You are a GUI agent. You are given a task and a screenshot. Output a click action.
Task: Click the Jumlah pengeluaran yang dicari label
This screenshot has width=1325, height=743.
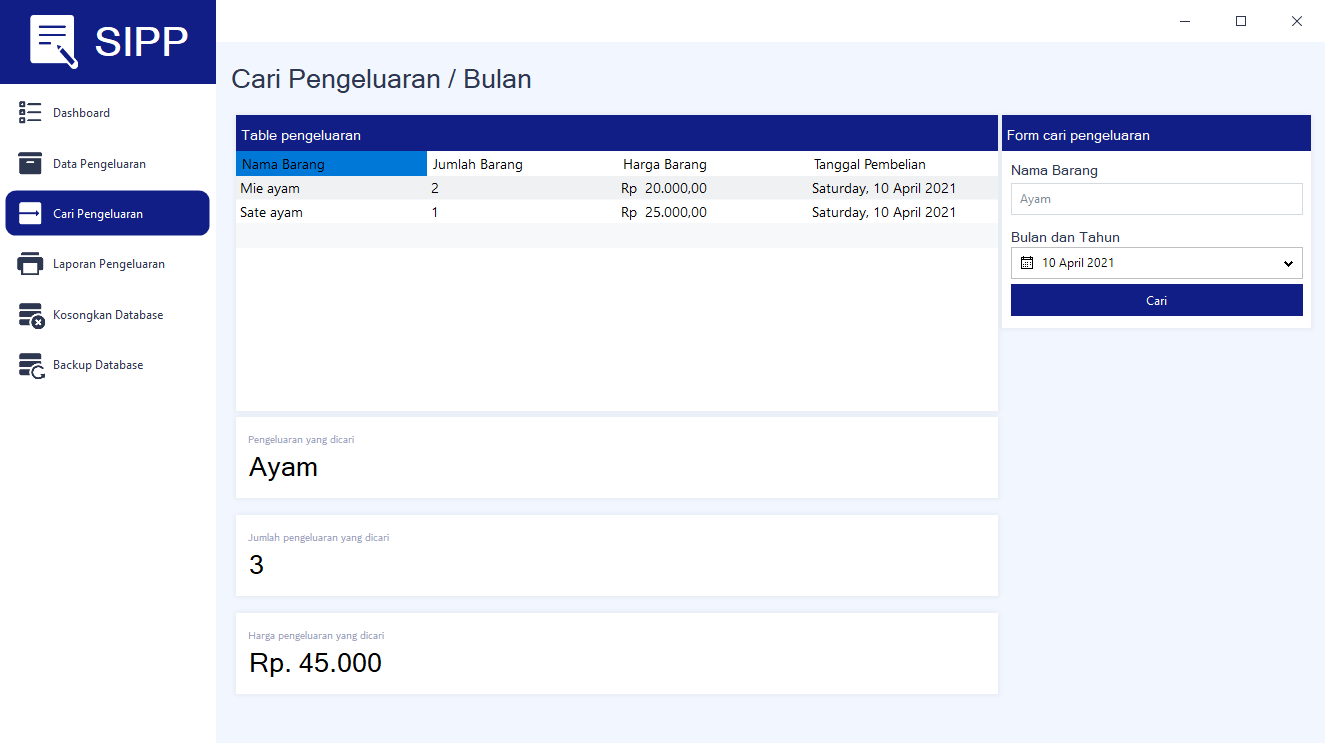click(x=319, y=537)
